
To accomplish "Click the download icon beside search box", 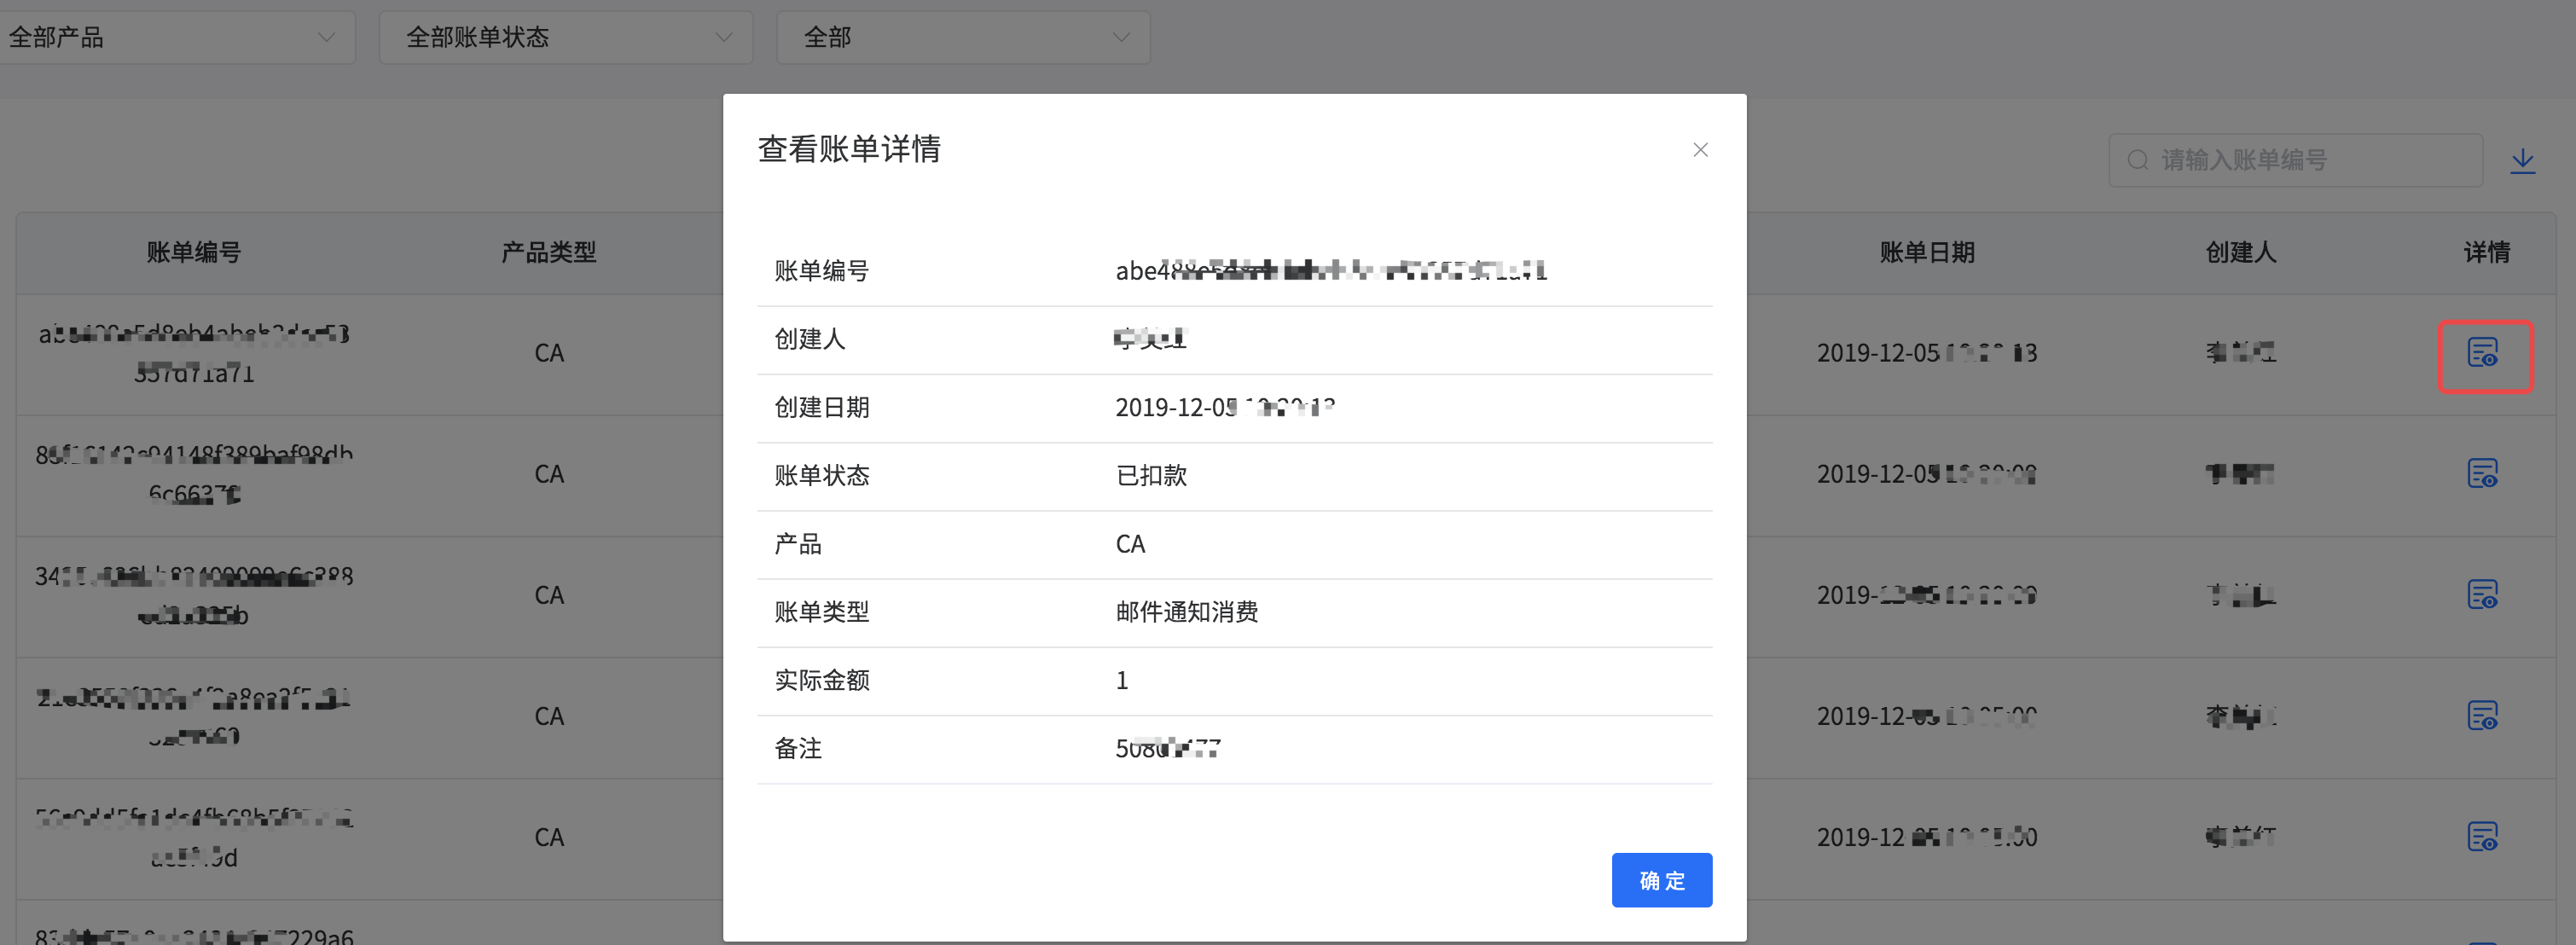I will [2522, 161].
